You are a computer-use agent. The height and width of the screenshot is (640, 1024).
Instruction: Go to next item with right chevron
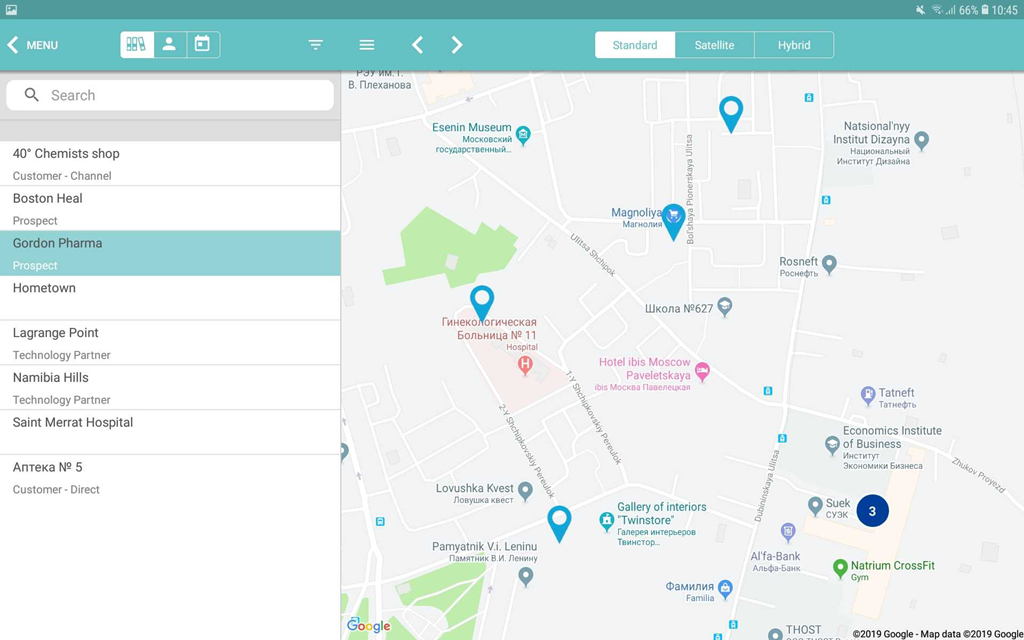pyautogui.click(x=457, y=45)
